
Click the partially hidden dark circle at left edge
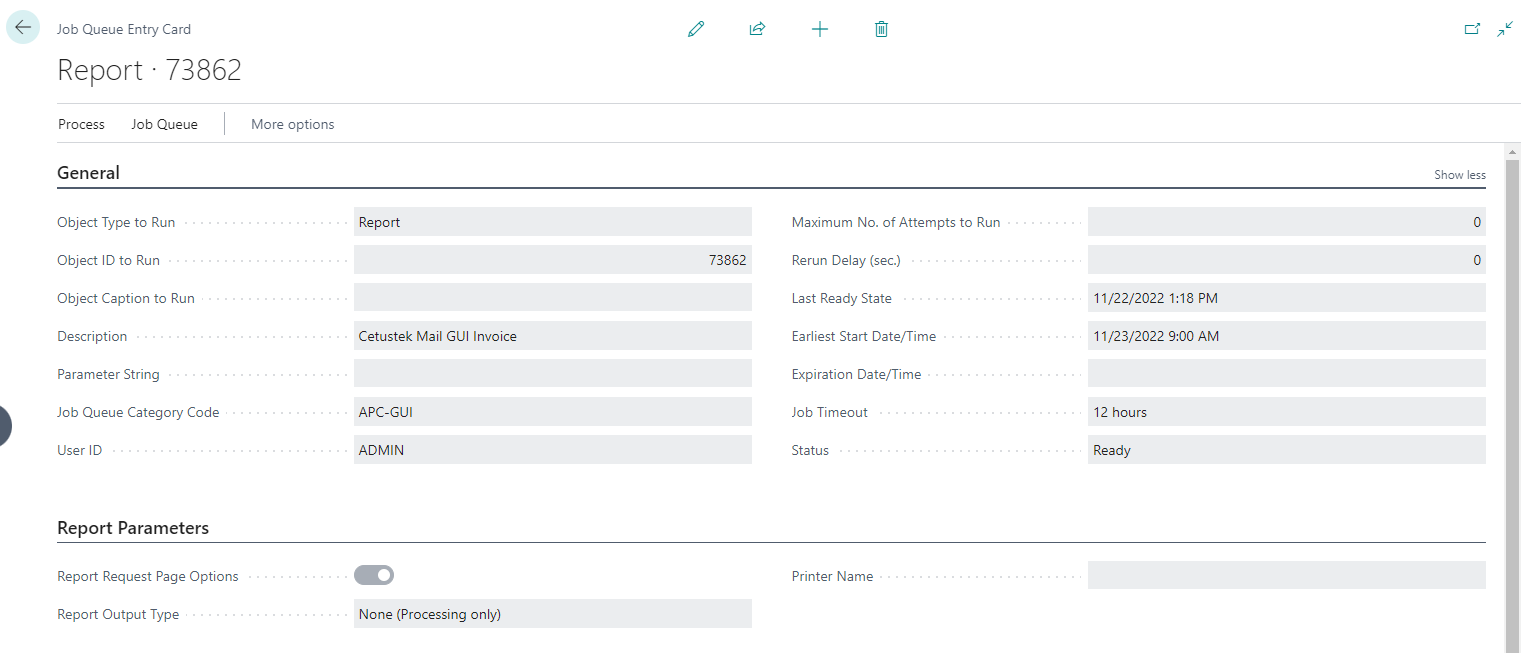pyautogui.click(x=5, y=425)
